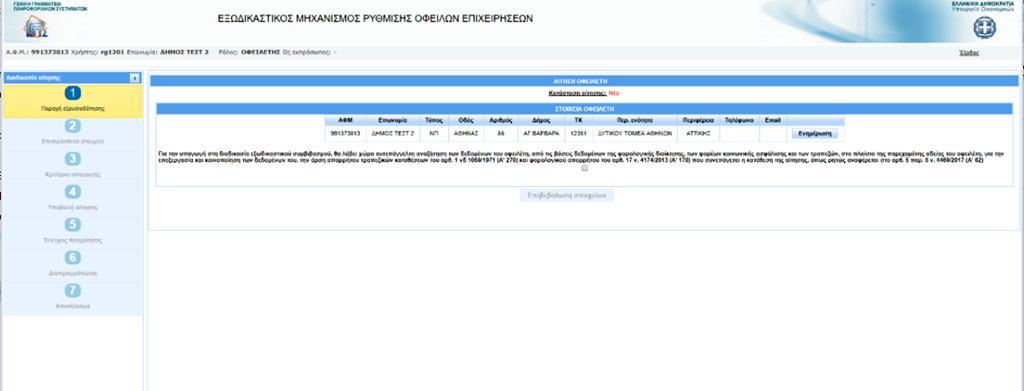Click the step 3 number icon
The width and height of the screenshot is (1024, 391).
click(x=73, y=159)
